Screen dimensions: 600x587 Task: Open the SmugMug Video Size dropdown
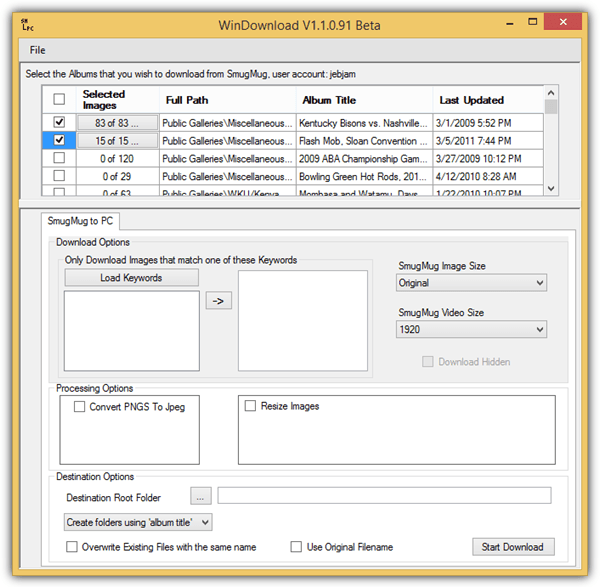point(471,329)
